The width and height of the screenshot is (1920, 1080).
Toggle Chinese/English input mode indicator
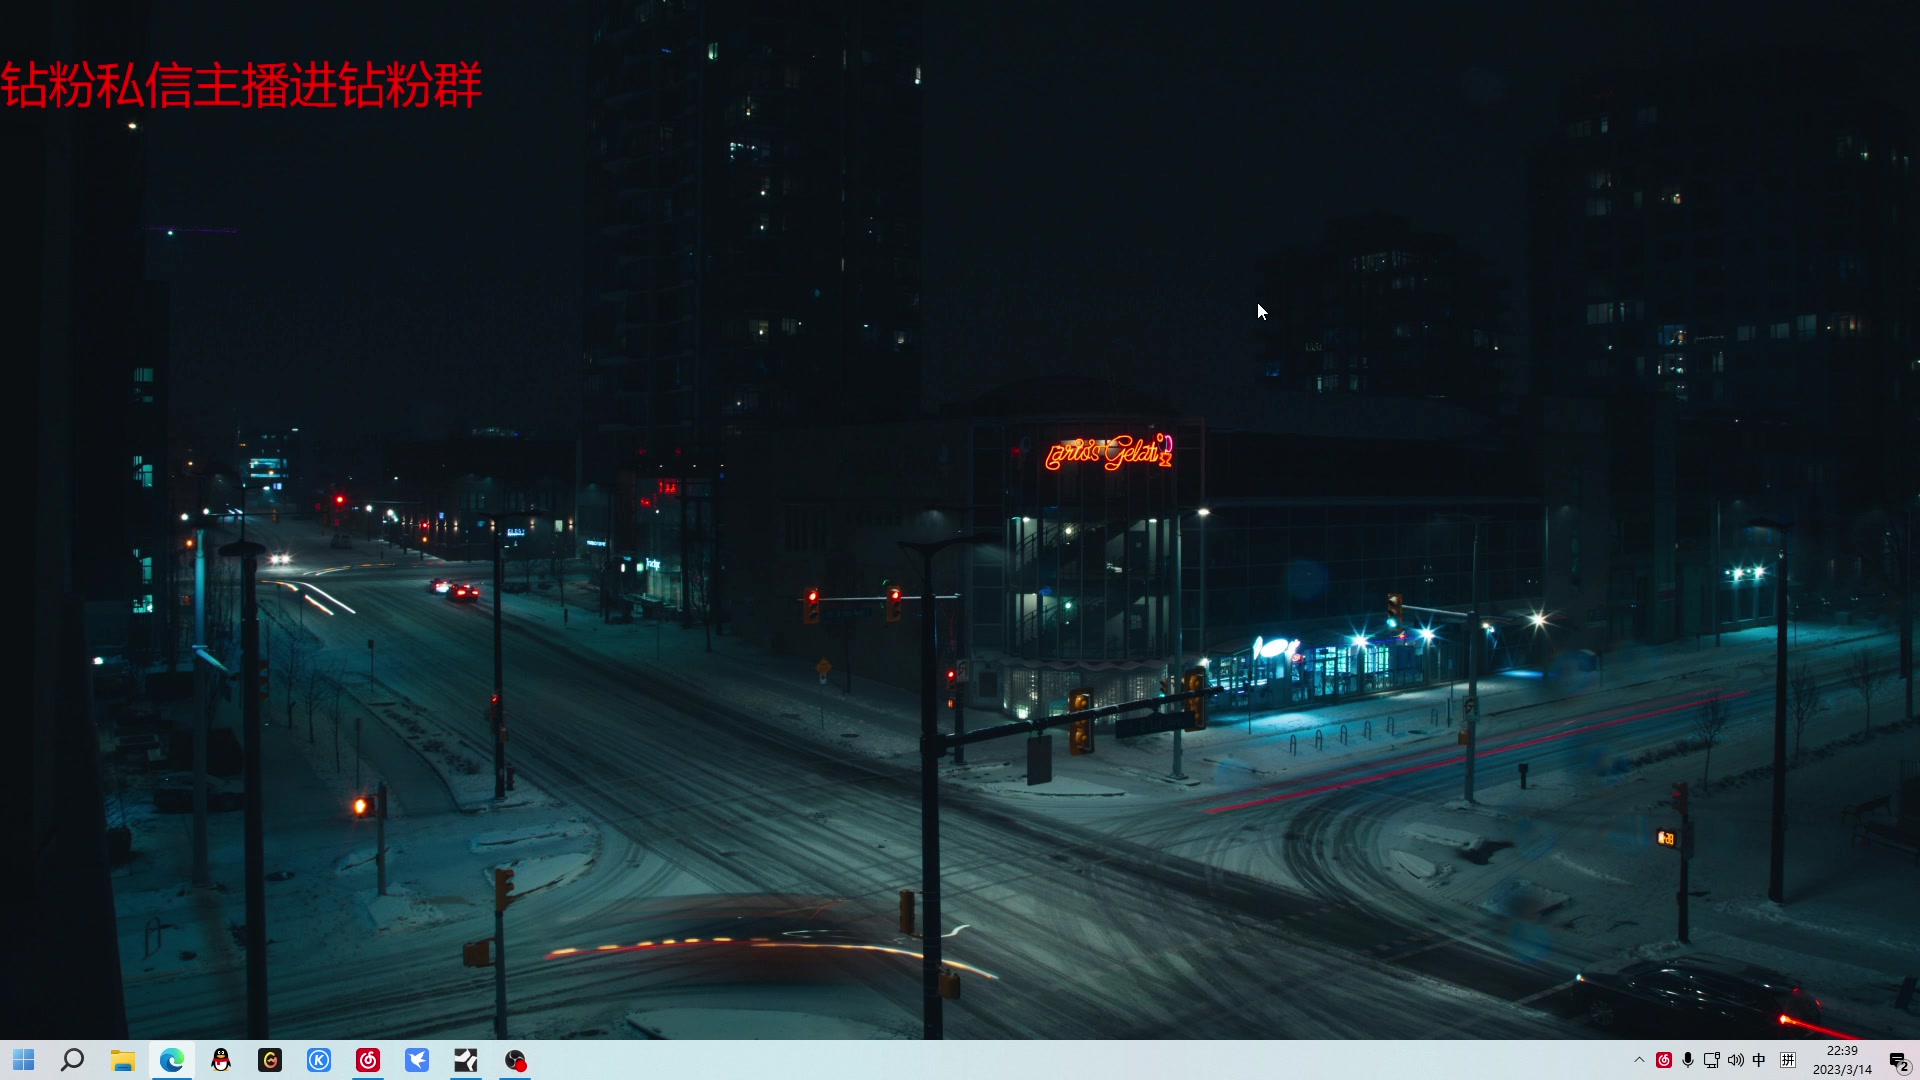(x=1760, y=1060)
